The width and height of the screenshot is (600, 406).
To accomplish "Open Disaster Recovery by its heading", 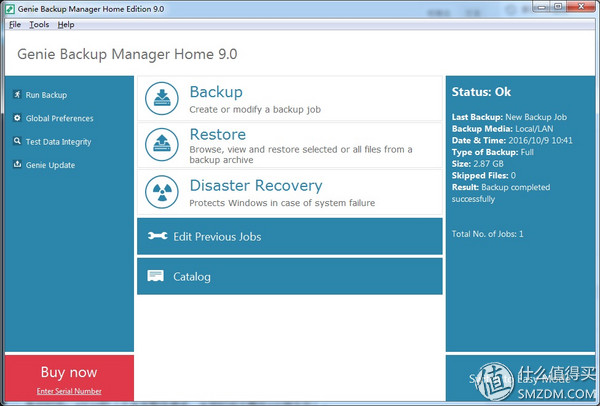I will pyautogui.click(x=256, y=185).
